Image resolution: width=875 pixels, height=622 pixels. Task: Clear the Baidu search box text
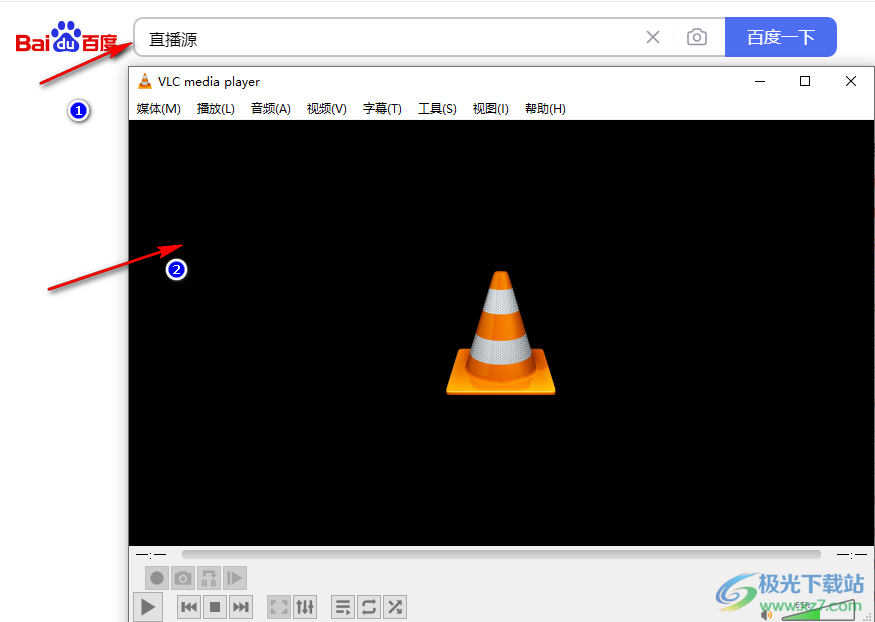653,37
